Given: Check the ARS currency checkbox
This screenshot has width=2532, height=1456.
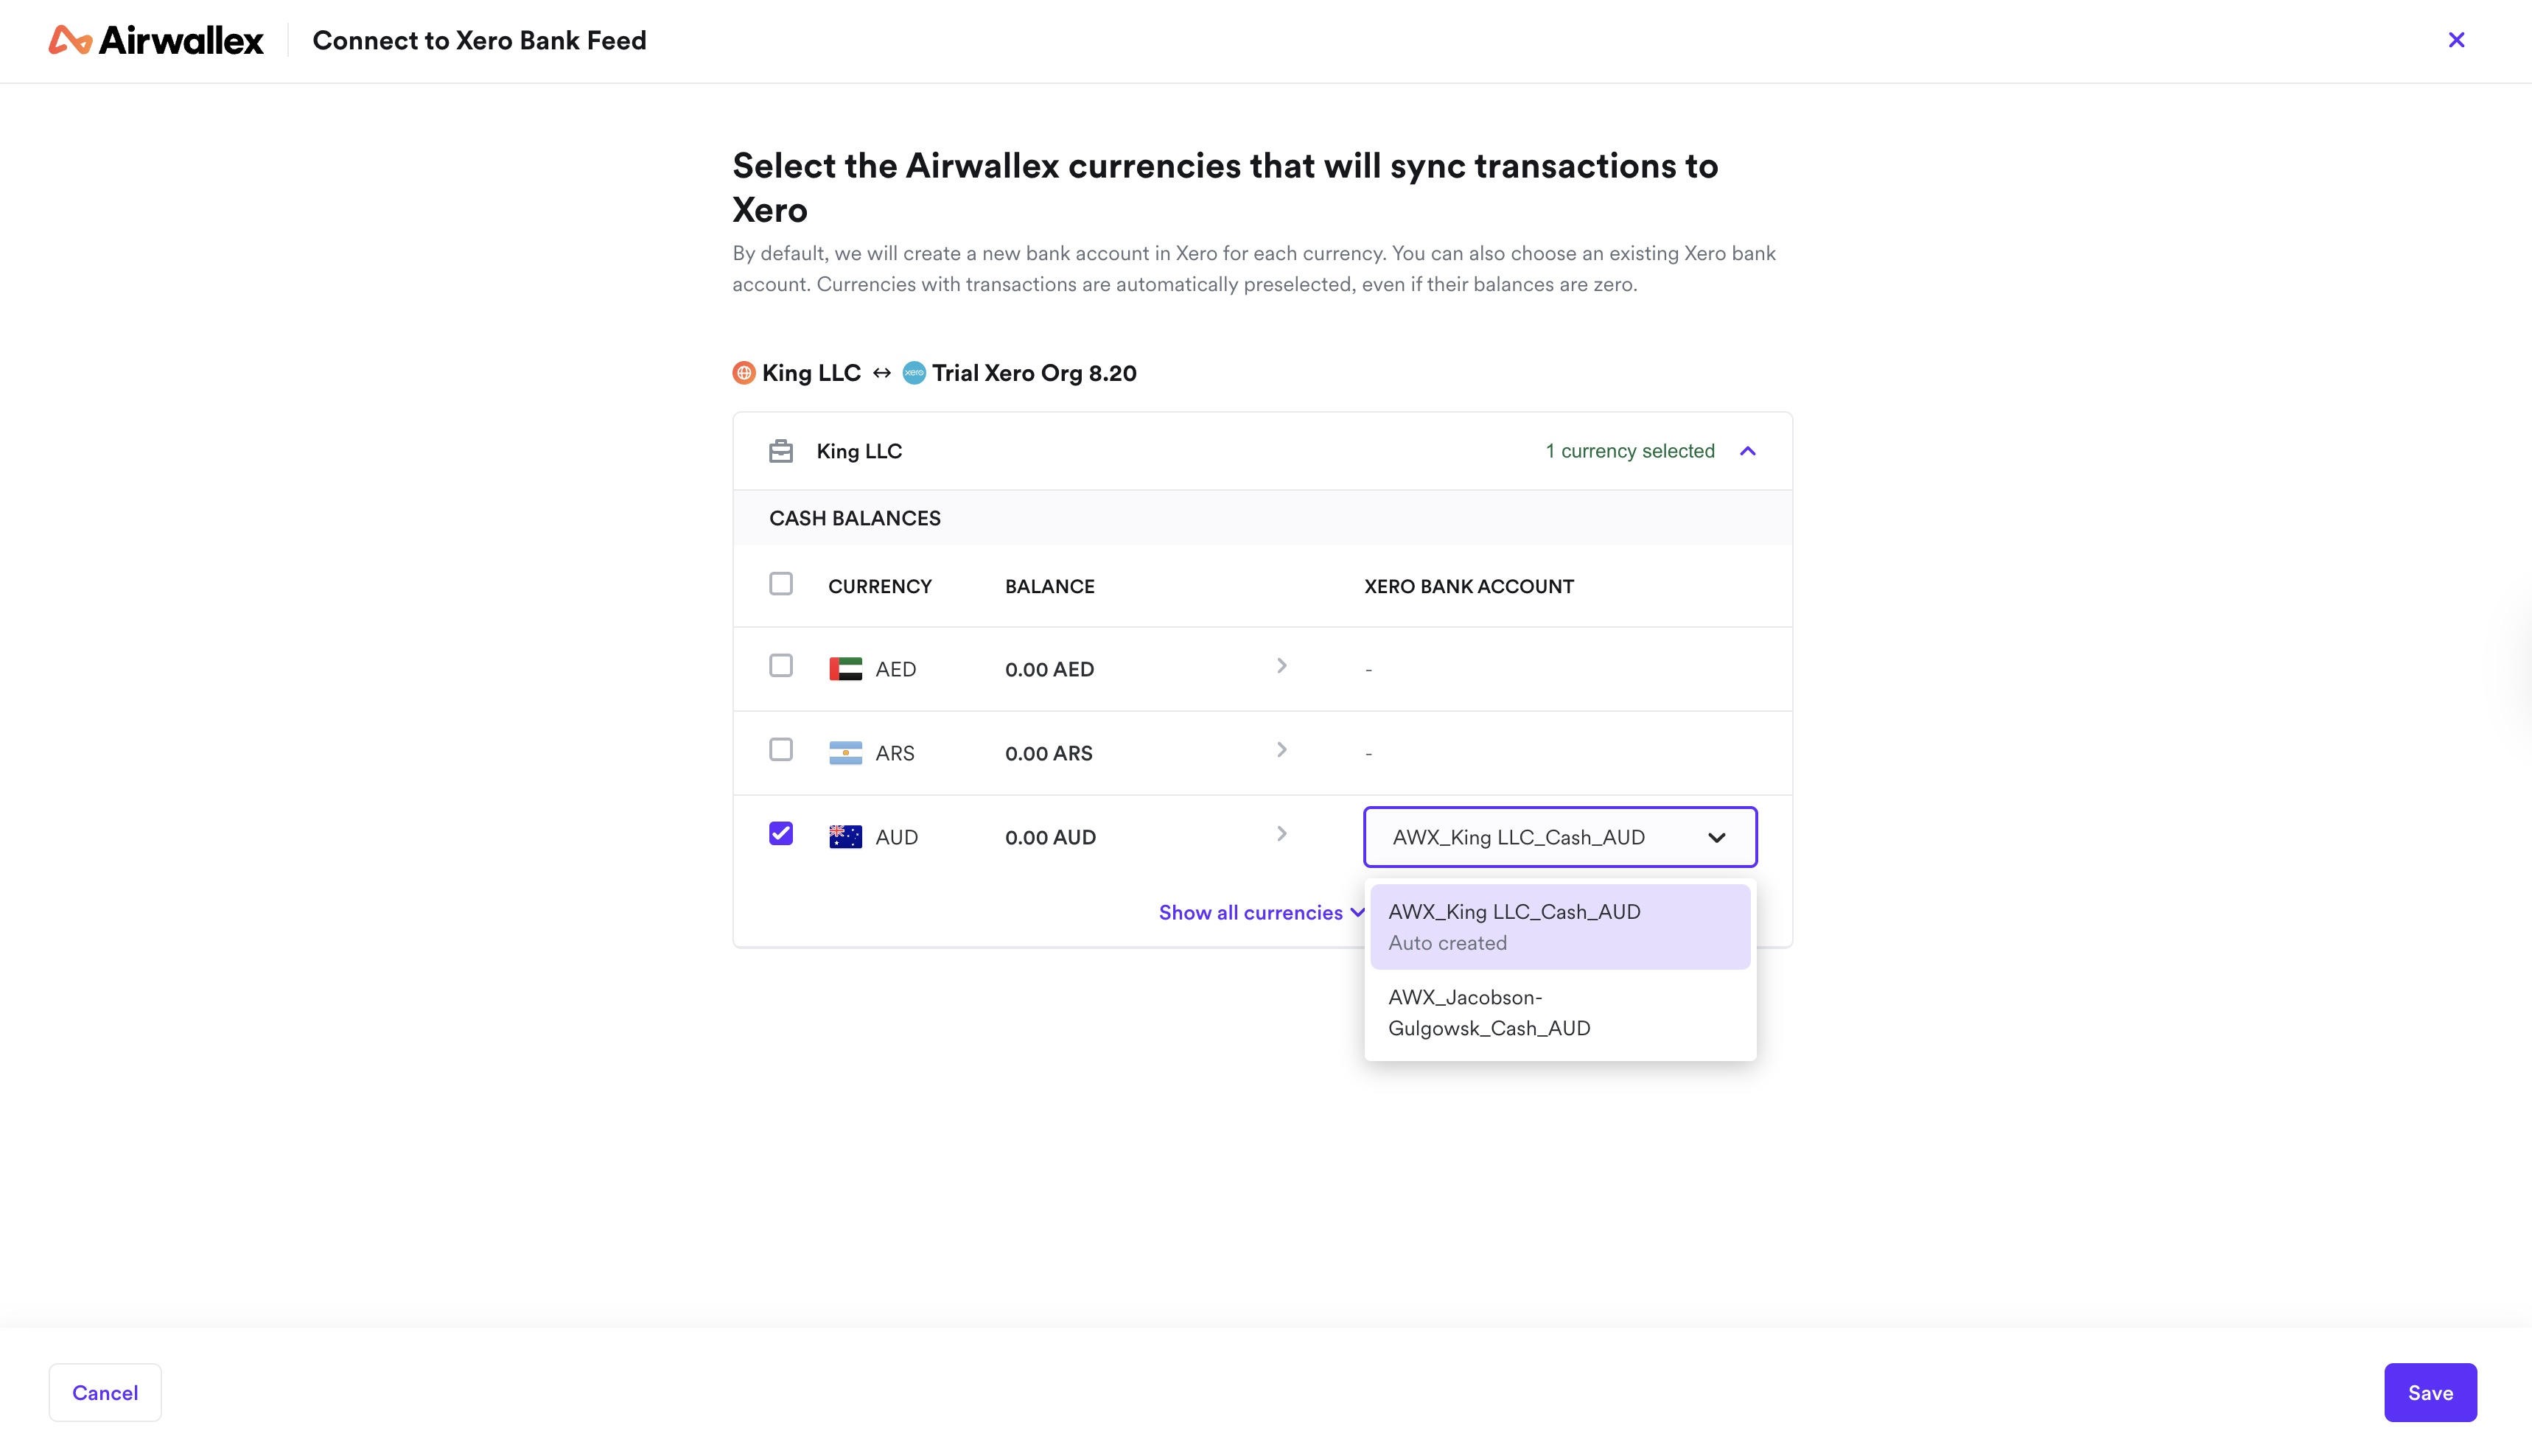Looking at the screenshot, I should [781, 750].
